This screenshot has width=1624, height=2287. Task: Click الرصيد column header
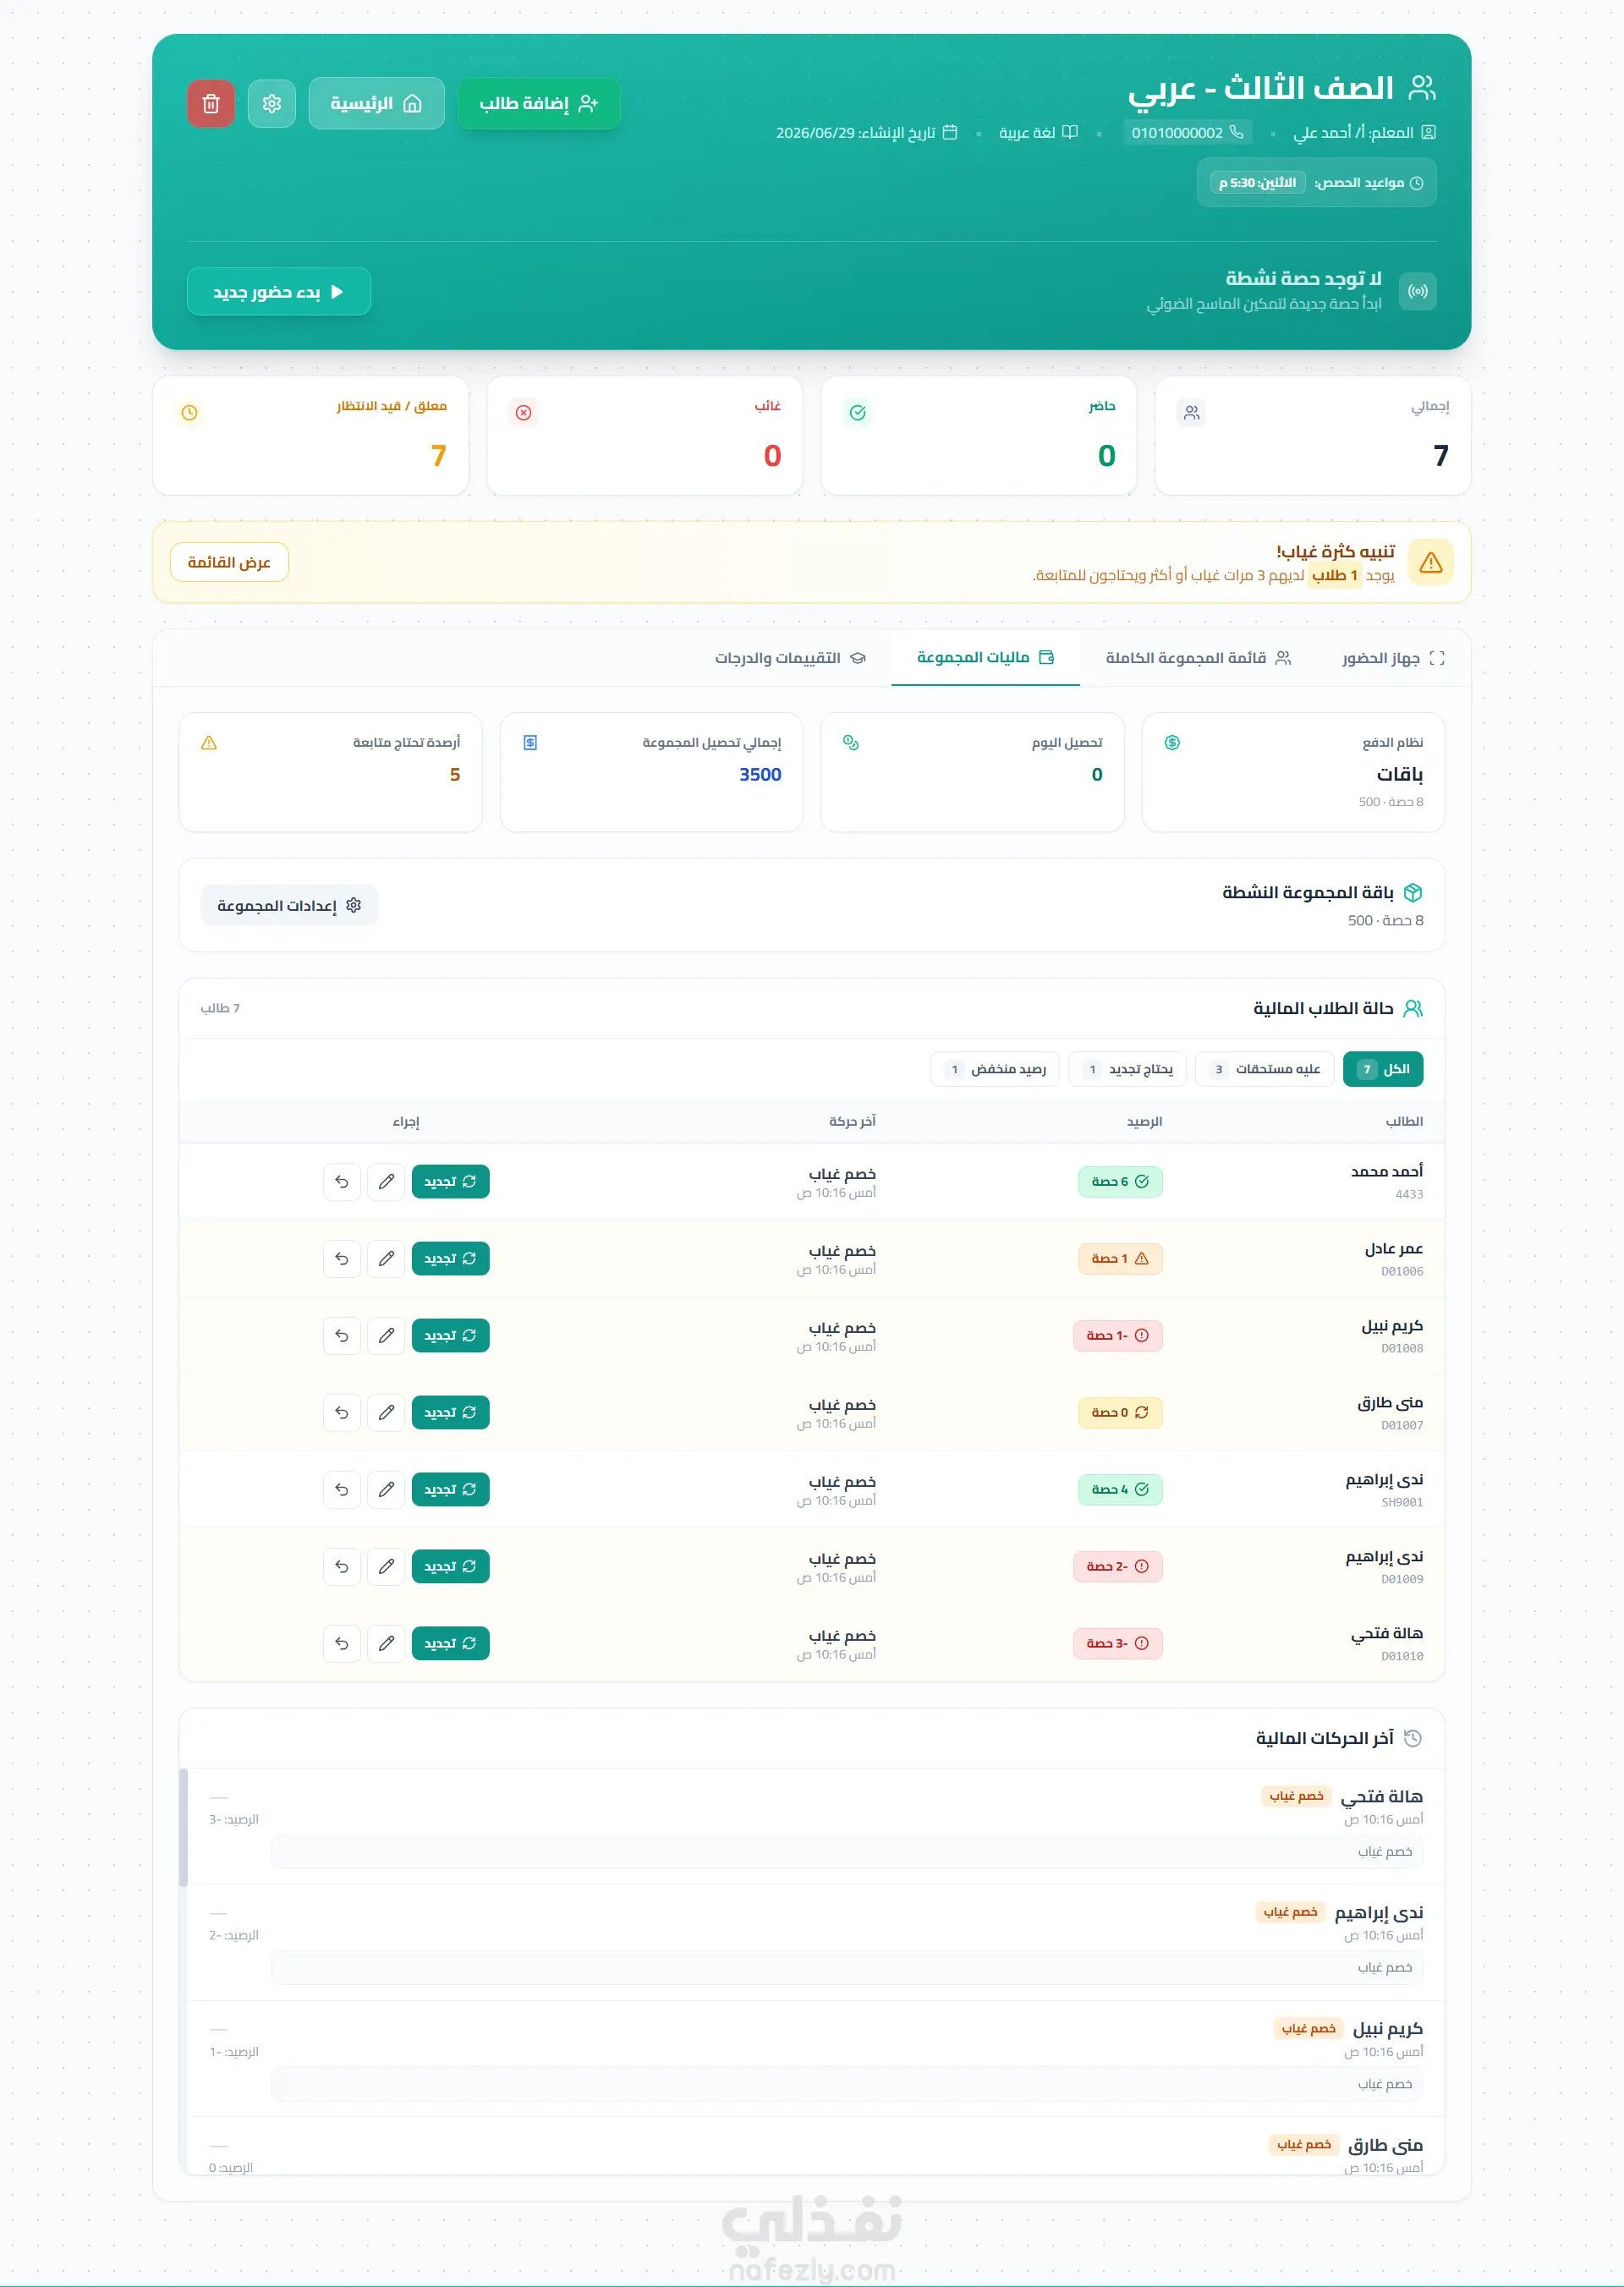click(1144, 1122)
